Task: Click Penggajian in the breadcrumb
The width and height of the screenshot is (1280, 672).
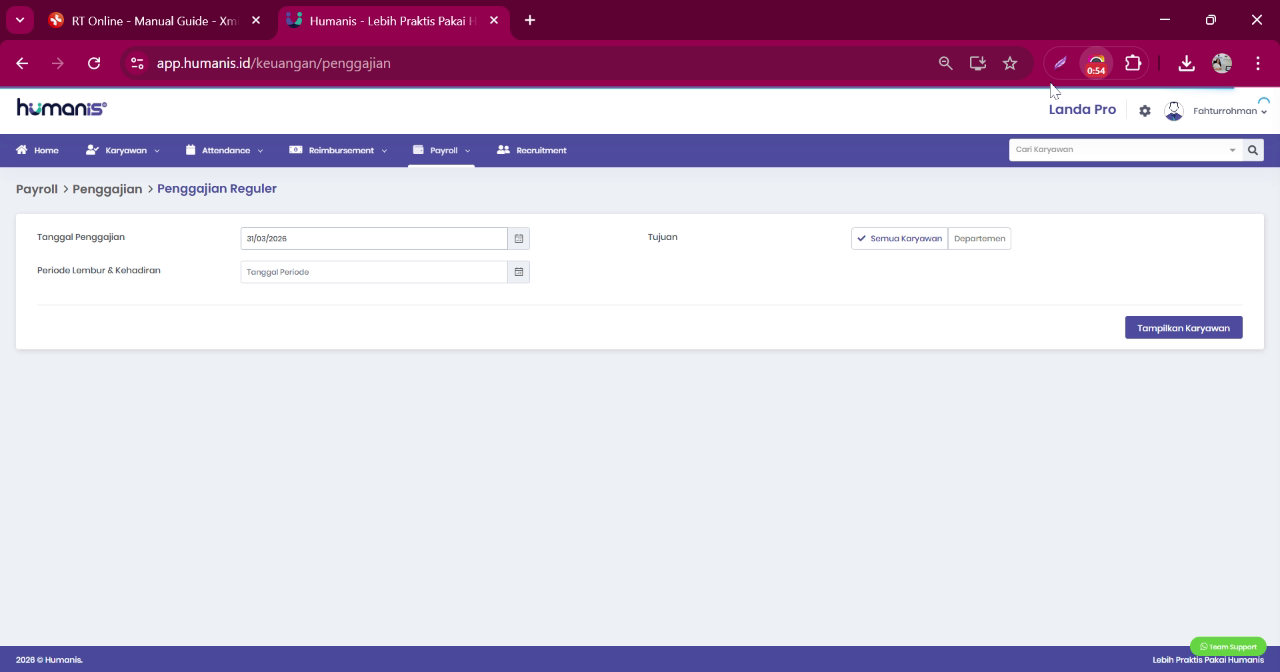Action: point(107,189)
